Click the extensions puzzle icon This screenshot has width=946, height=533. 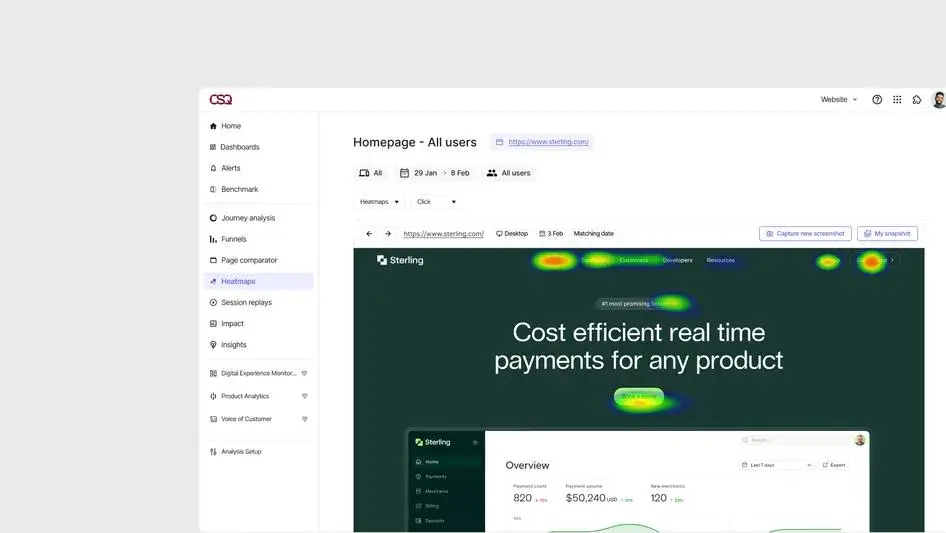917,100
